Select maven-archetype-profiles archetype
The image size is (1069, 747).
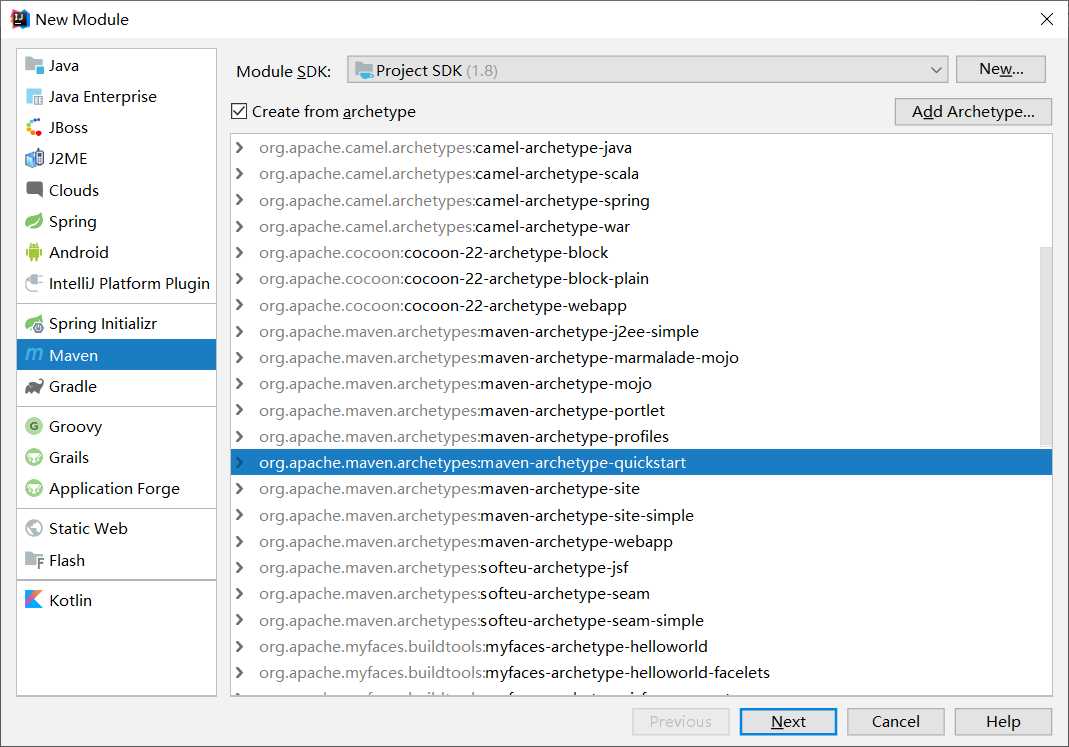tap(641, 436)
